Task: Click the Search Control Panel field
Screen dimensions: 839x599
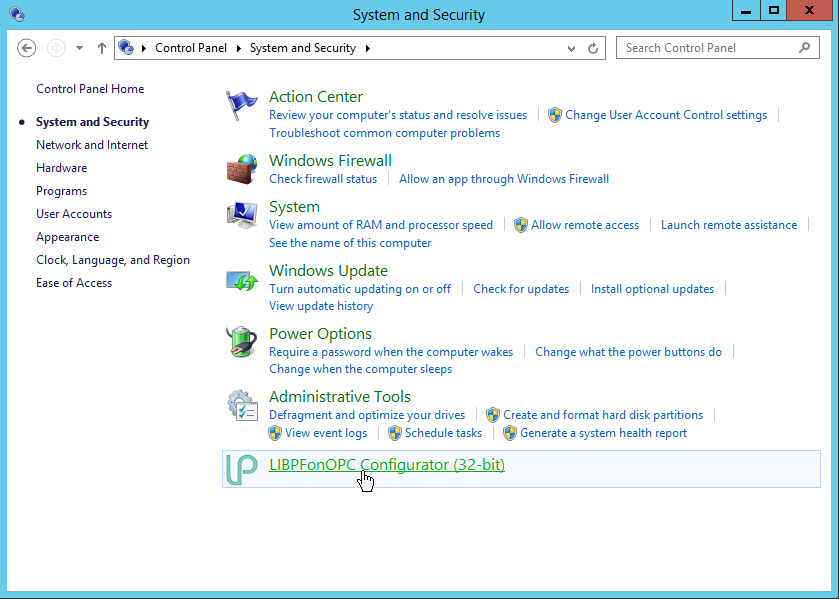Action: point(708,48)
